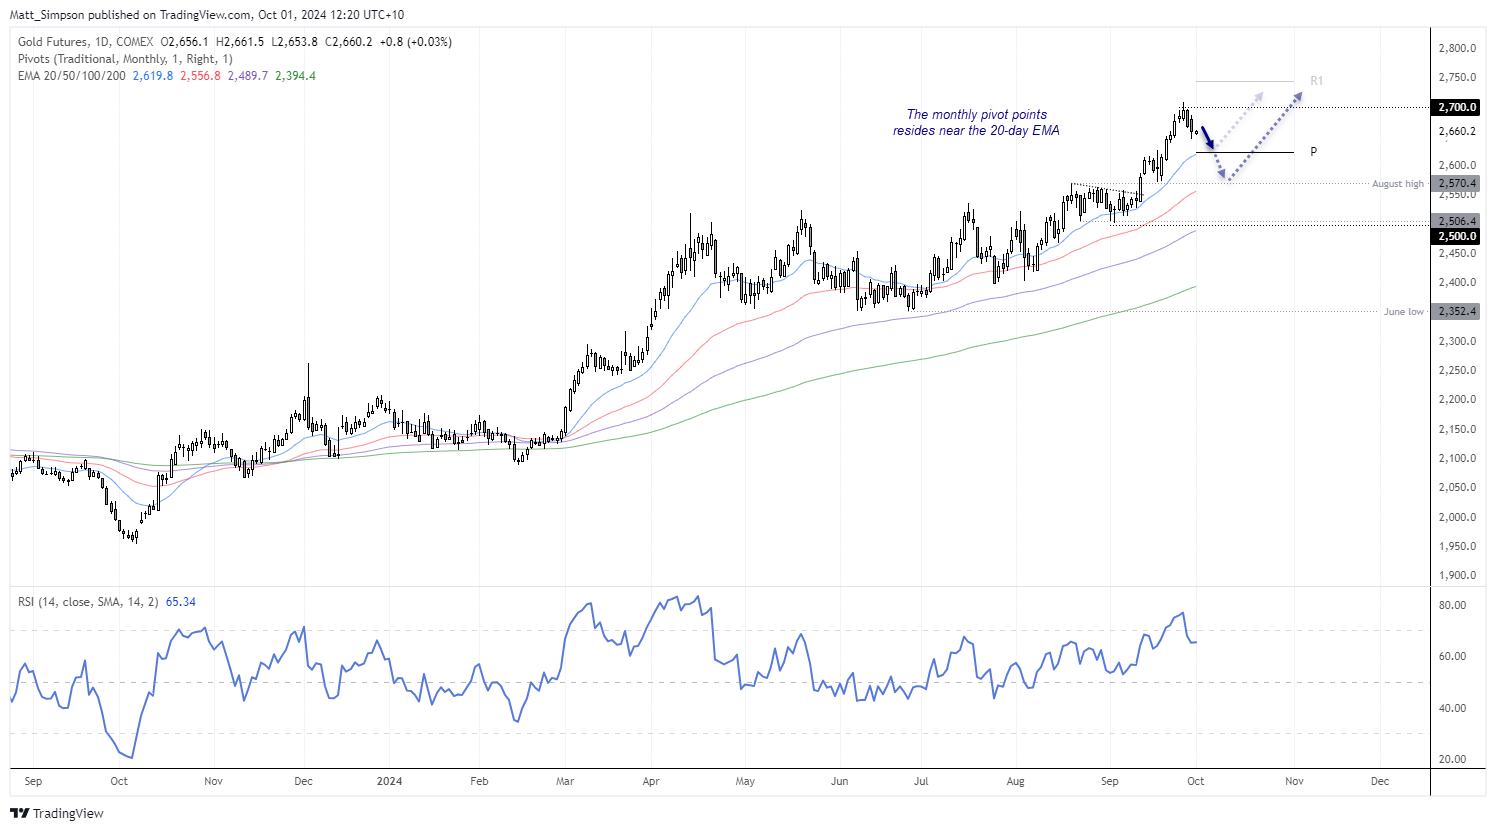
Task: Click the 2,100.0 price axis label
Action: pyautogui.click(x=1457, y=459)
